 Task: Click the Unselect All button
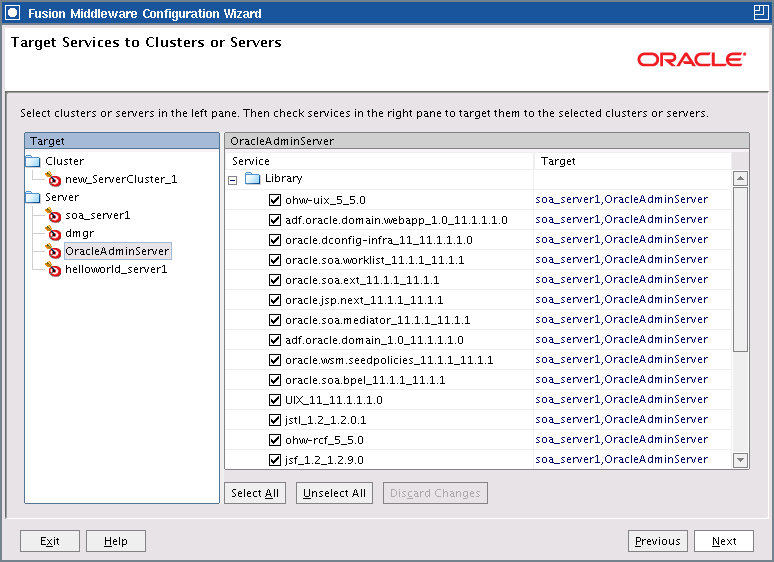coord(334,493)
